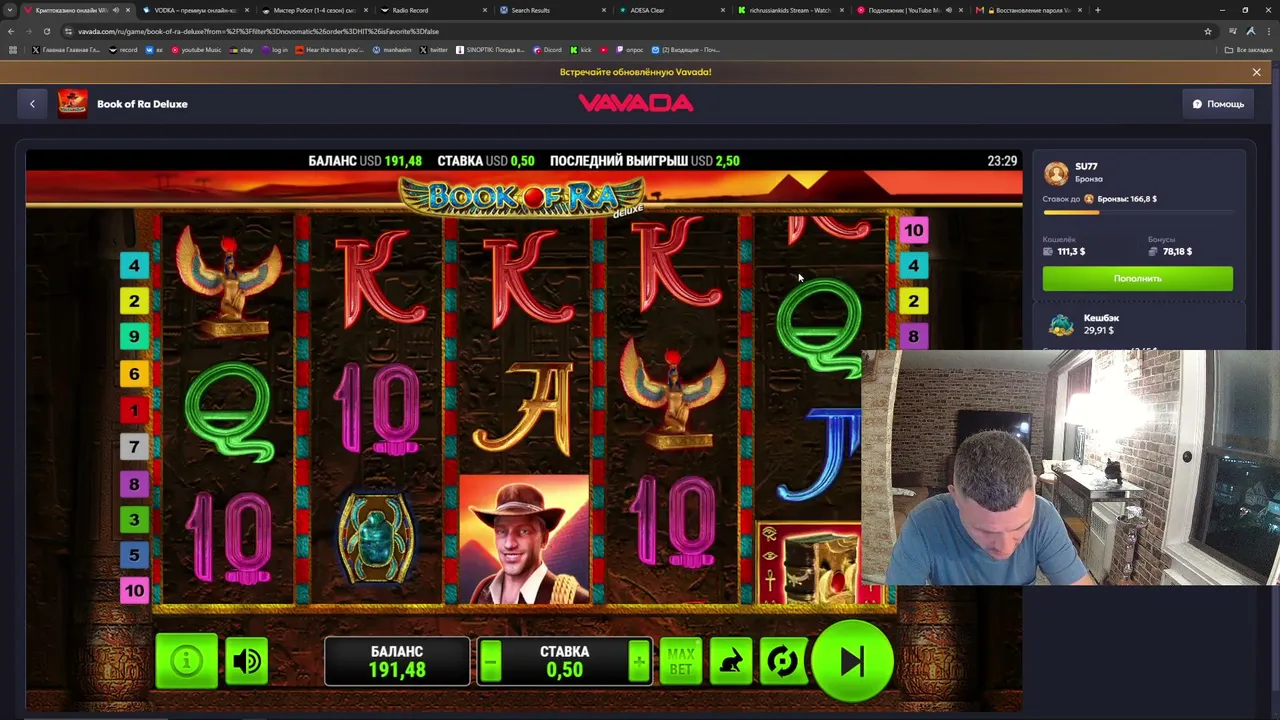1280x720 pixels.
Task: Click the Кошелёк 111,3 $ balance
Action: [x=1064, y=246]
